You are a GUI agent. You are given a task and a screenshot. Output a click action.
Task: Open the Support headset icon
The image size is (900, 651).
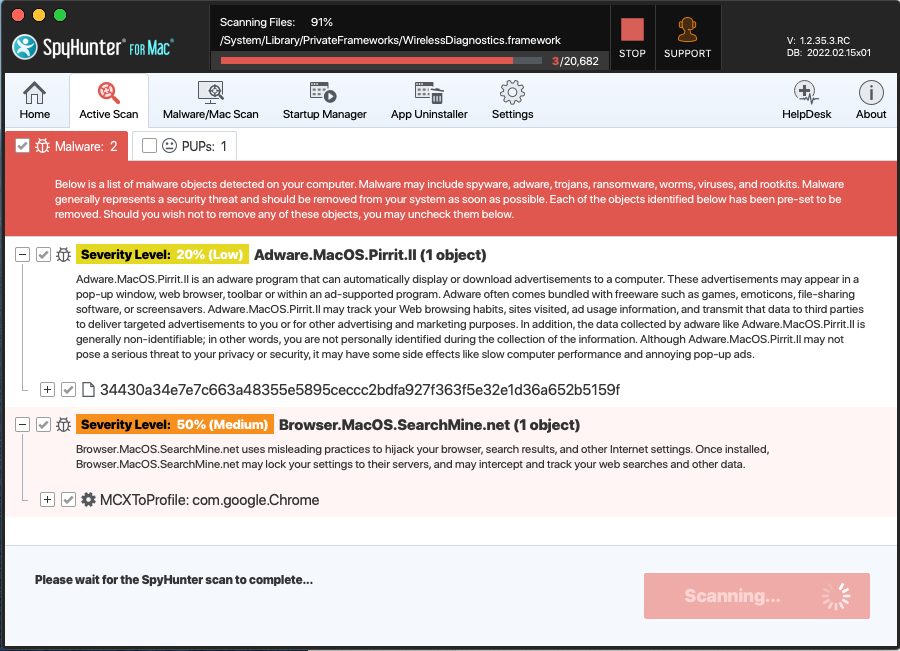pos(687,30)
